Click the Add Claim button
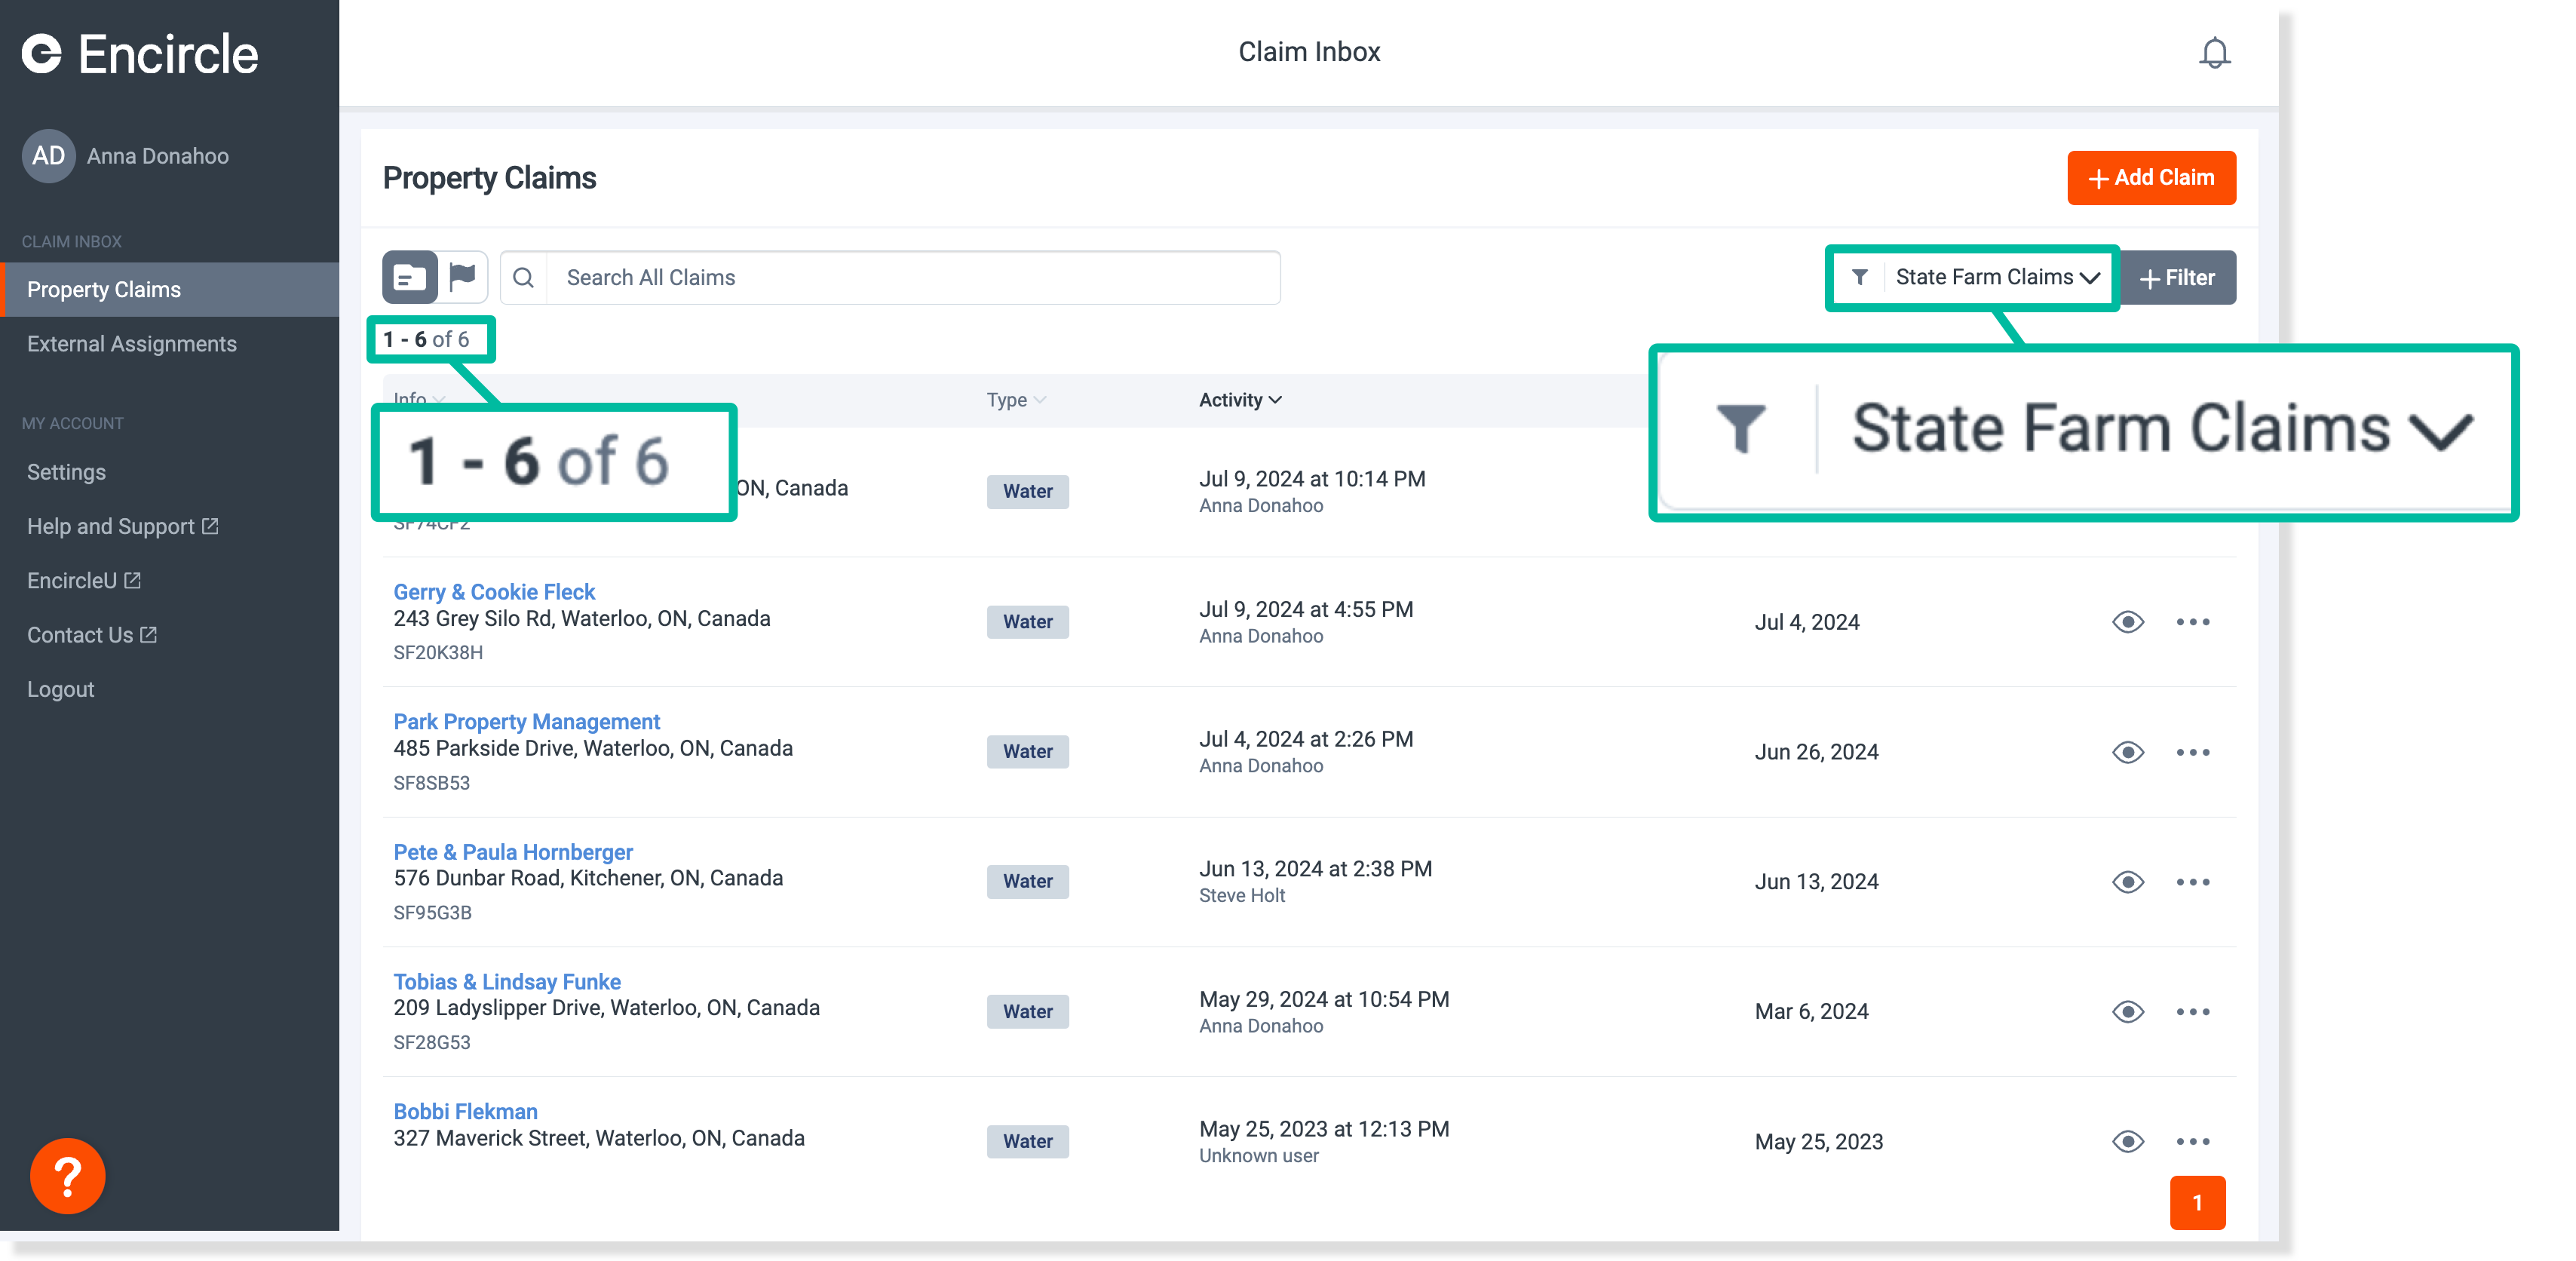The image size is (2576, 1261). point(2151,178)
